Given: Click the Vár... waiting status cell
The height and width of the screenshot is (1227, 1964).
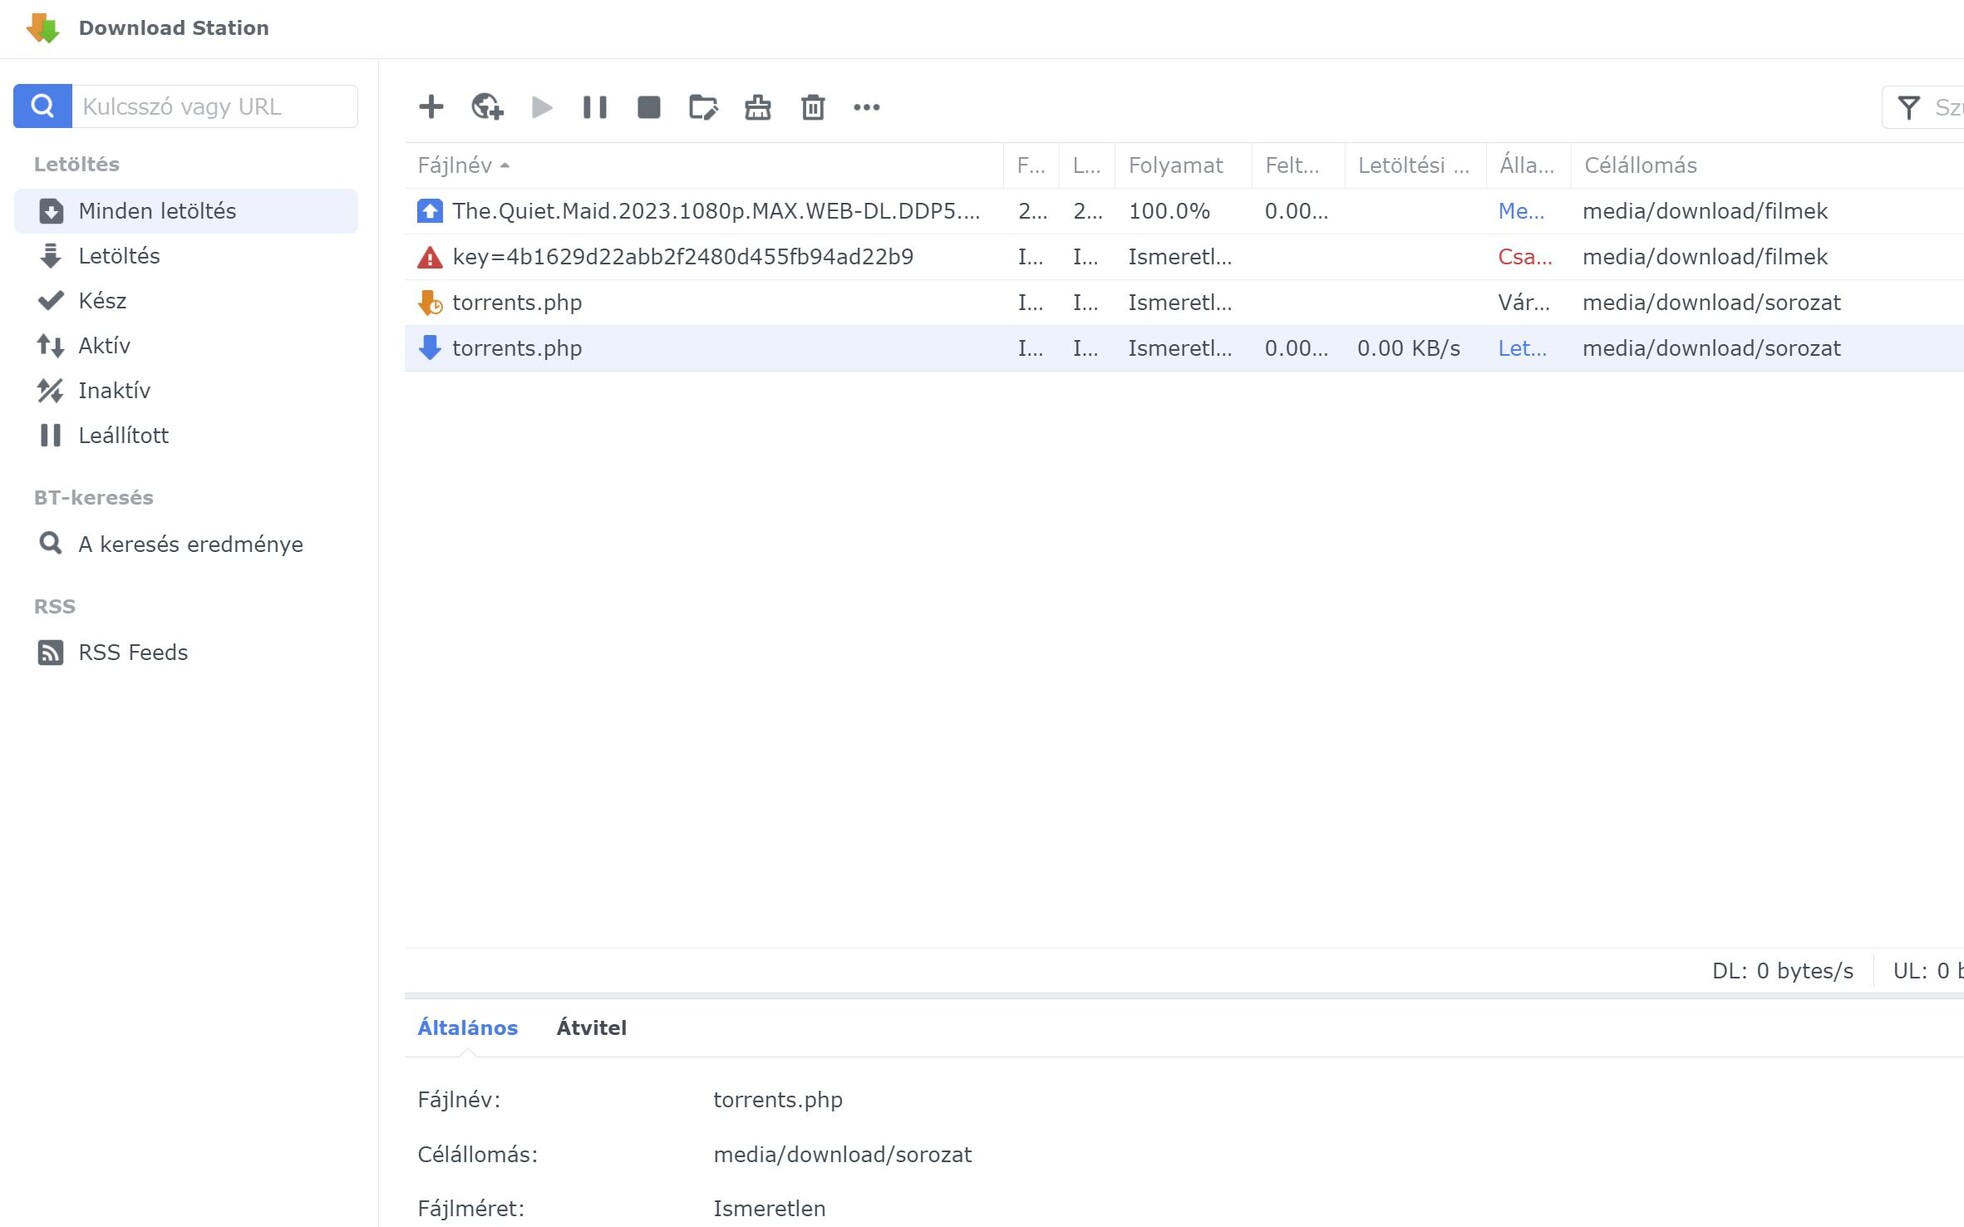Looking at the screenshot, I should [x=1524, y=302].
